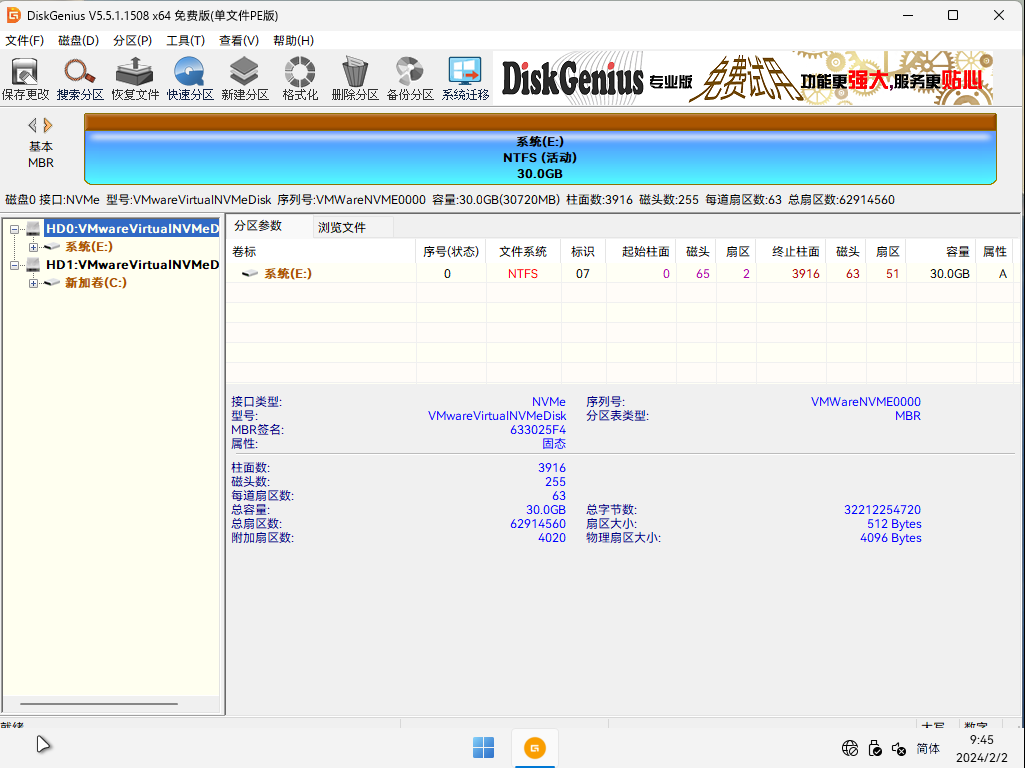Click the HD0 disk drive icon in the tree
Screen dimensions: 1025x768
(33, 229)
